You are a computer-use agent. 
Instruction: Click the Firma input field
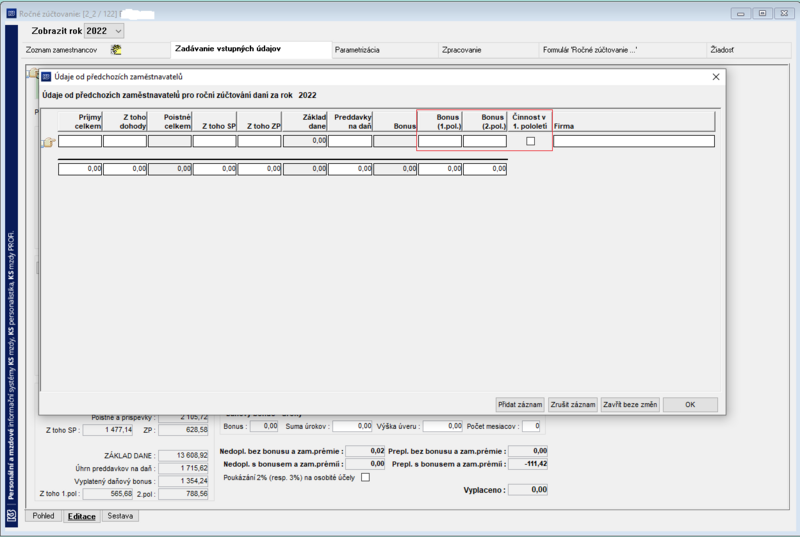tap(634, 141)
